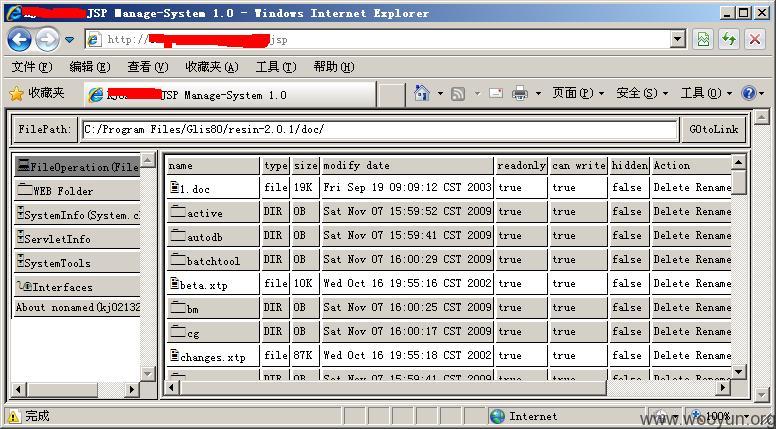This screenshot has height=429, width=776.
Task: Open the 查看(V) menu
Action: click(147, 67)
